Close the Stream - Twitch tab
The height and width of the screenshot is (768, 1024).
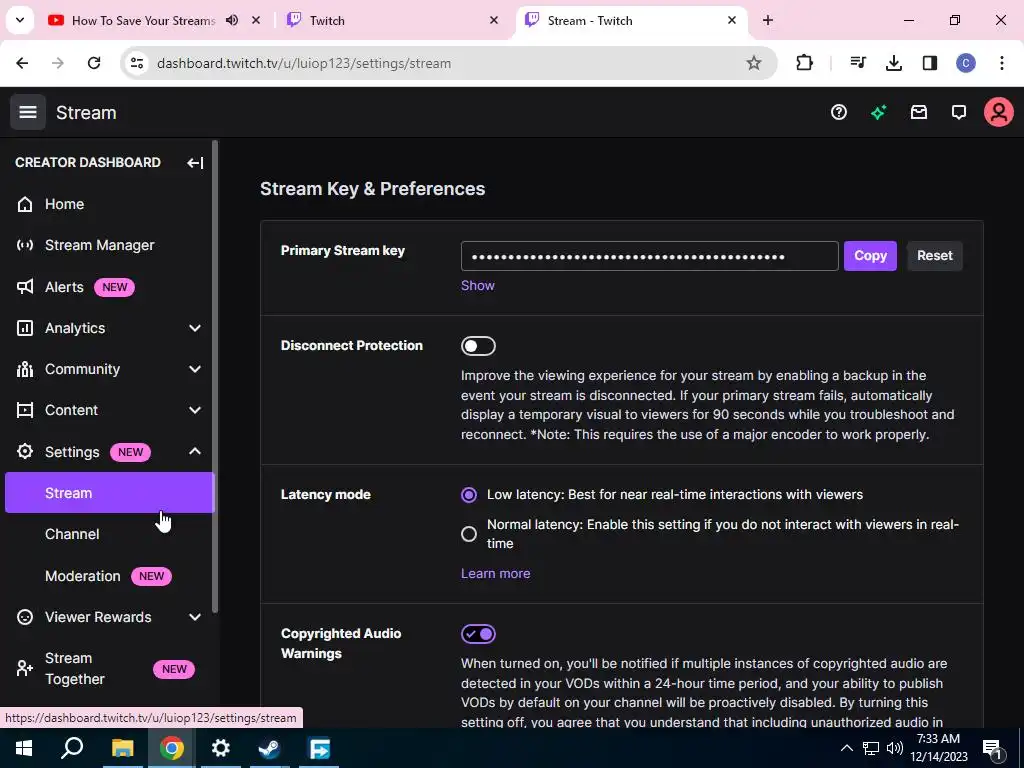pyautogui.click(x=732, y=20)
